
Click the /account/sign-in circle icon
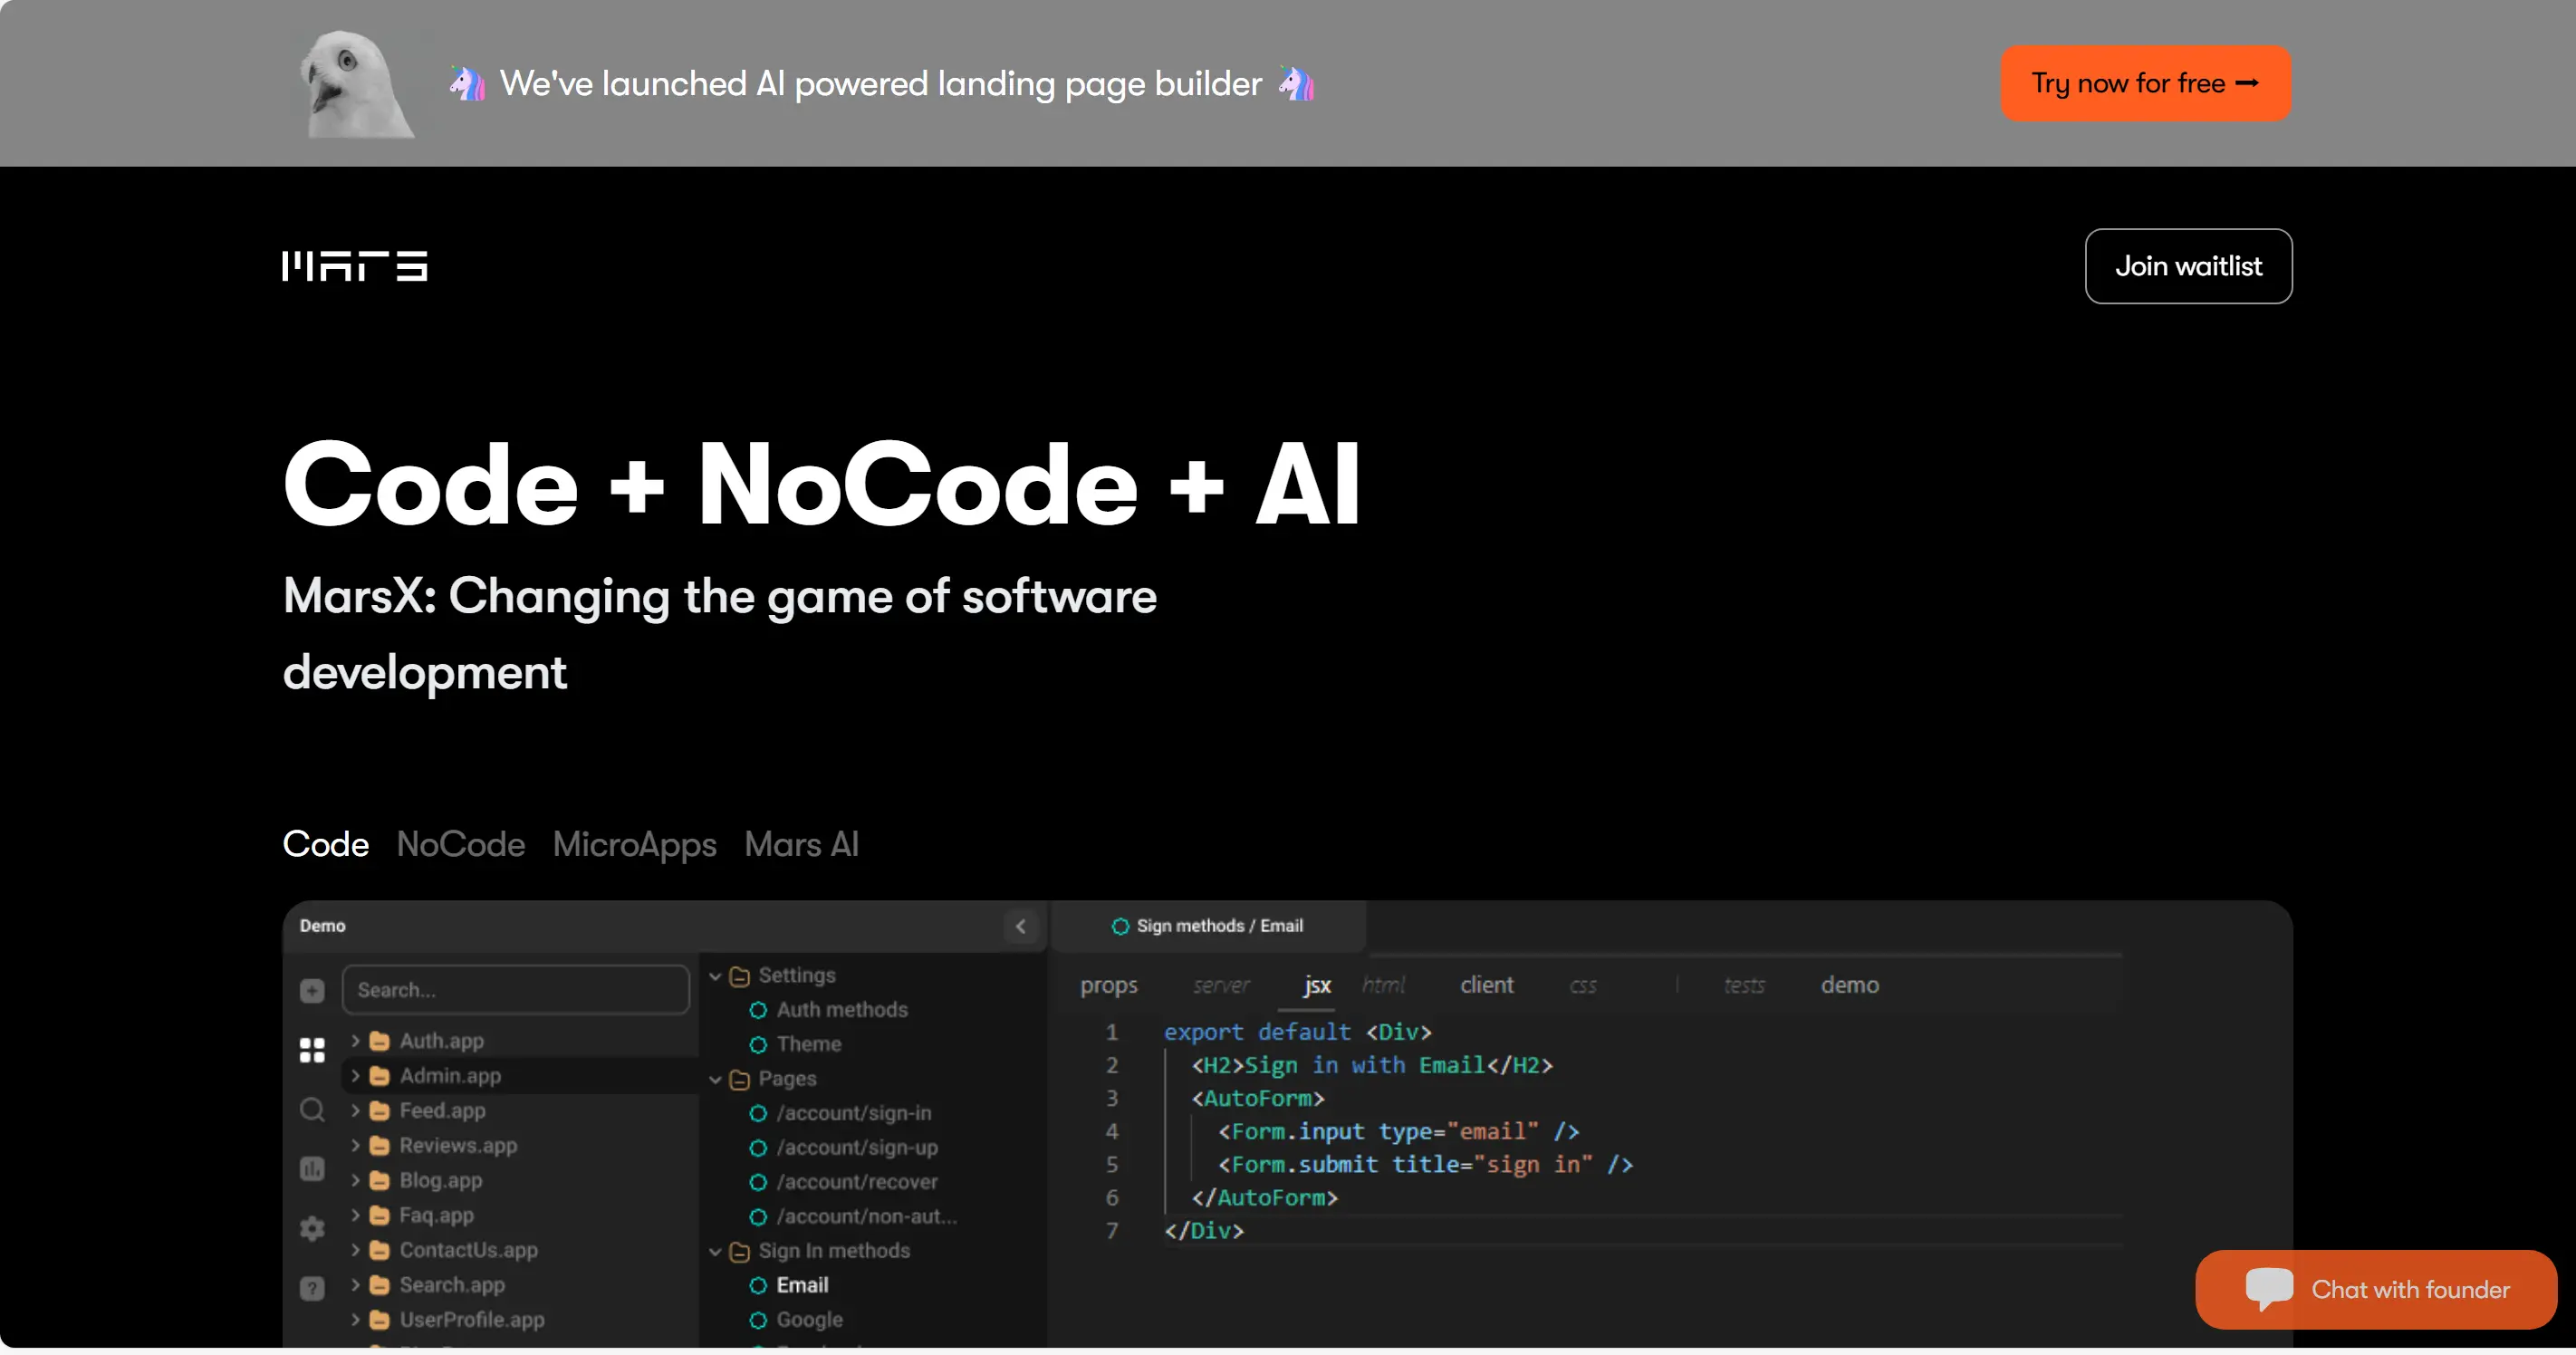coord(758,1113)
